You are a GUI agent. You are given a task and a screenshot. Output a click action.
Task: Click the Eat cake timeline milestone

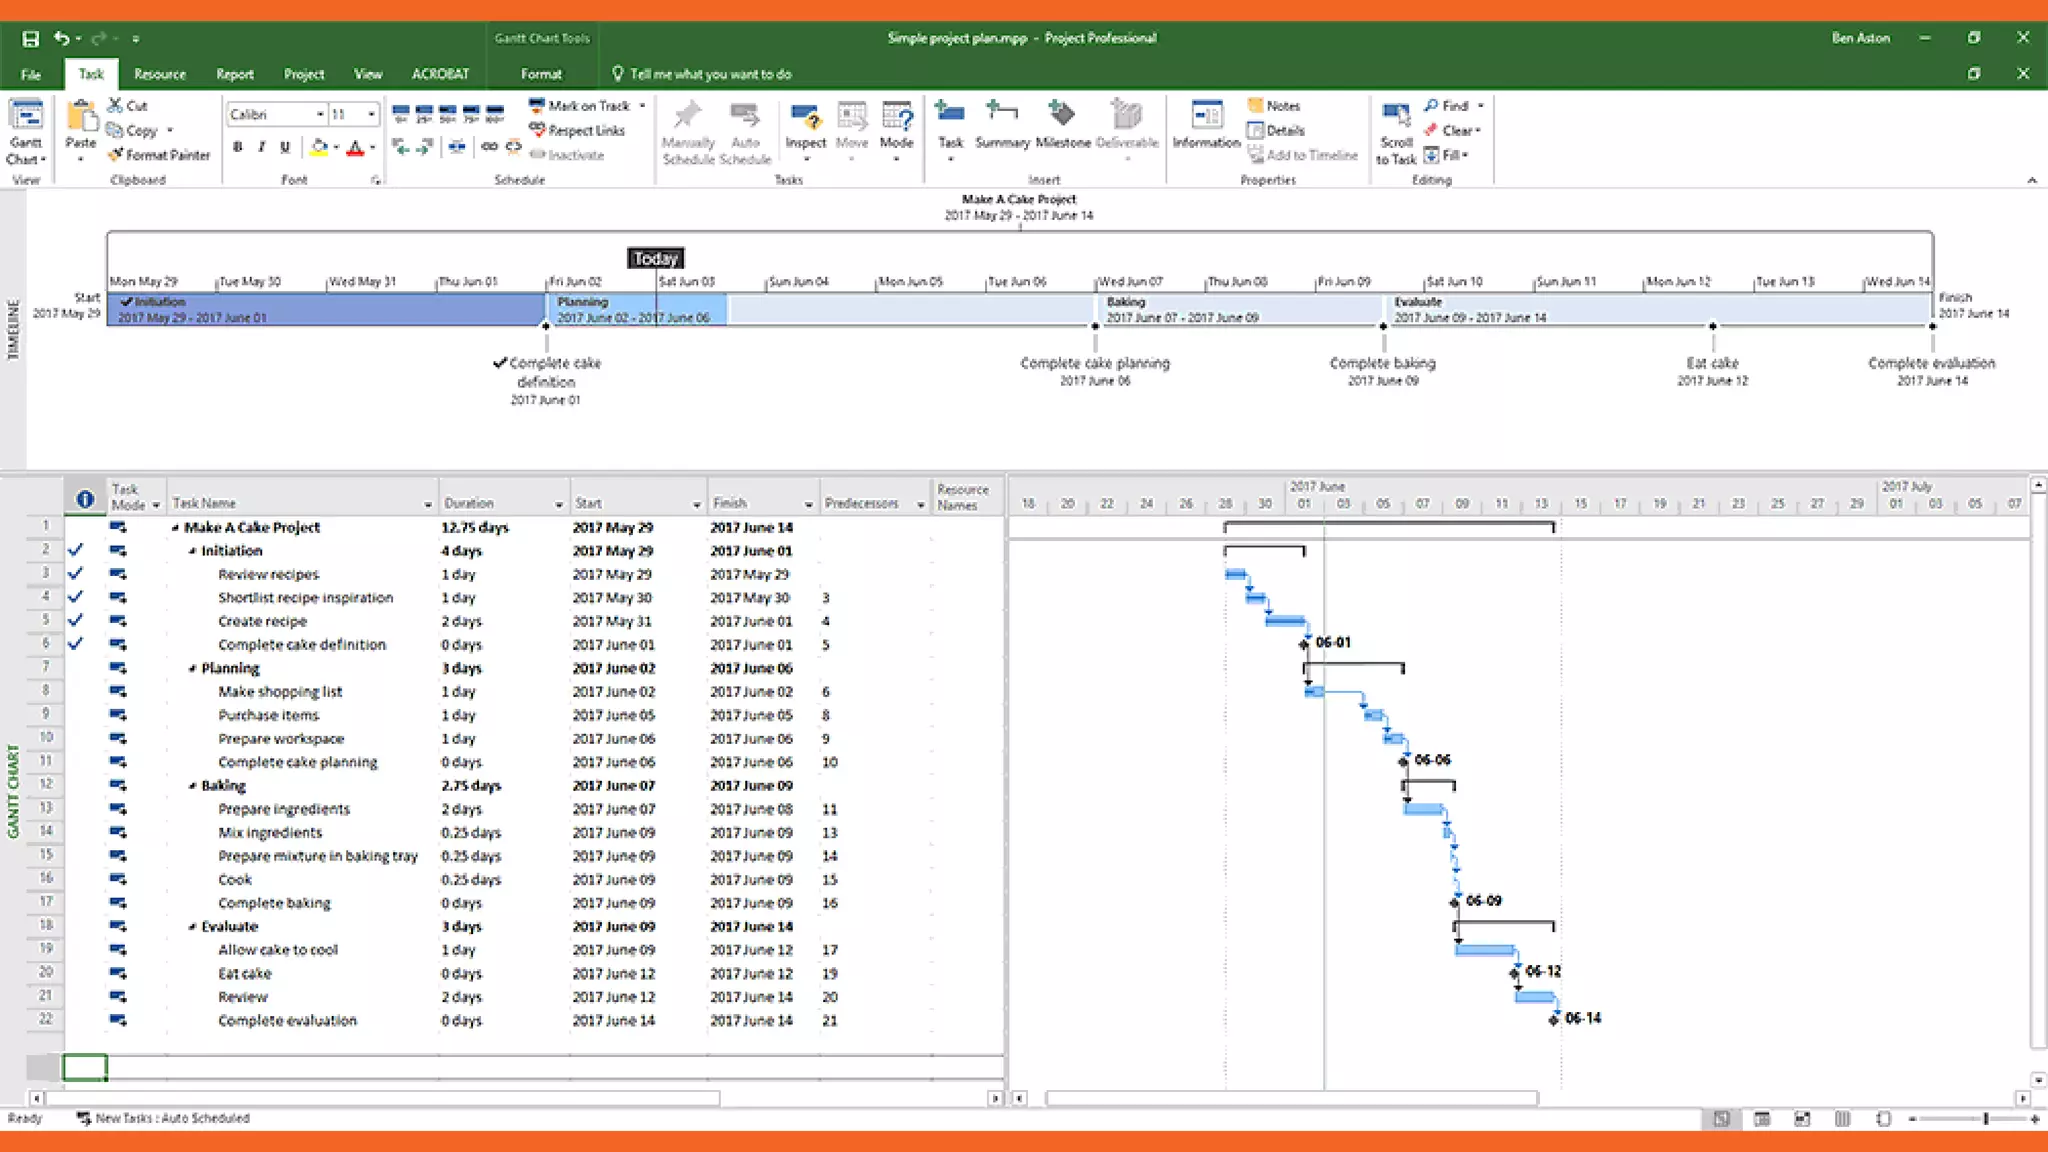(1712, 326)
